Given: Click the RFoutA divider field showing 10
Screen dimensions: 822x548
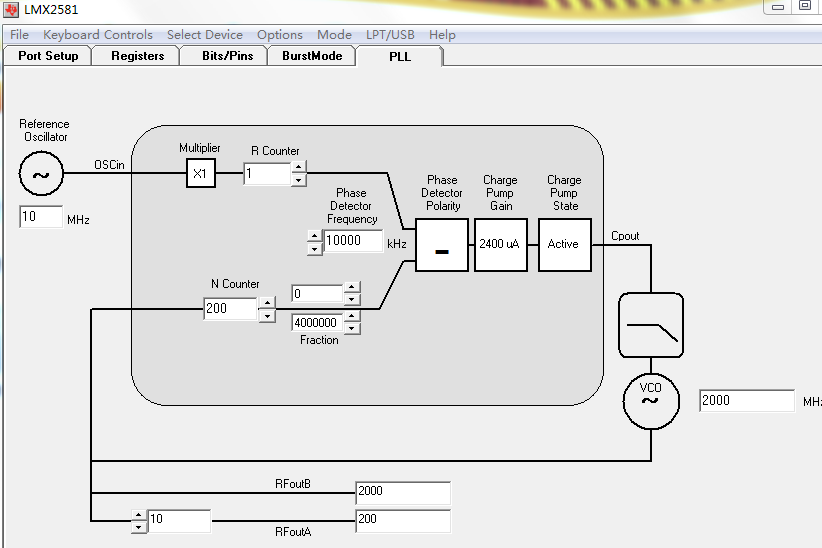Looking at the screenshot, I should coord(179,521).
